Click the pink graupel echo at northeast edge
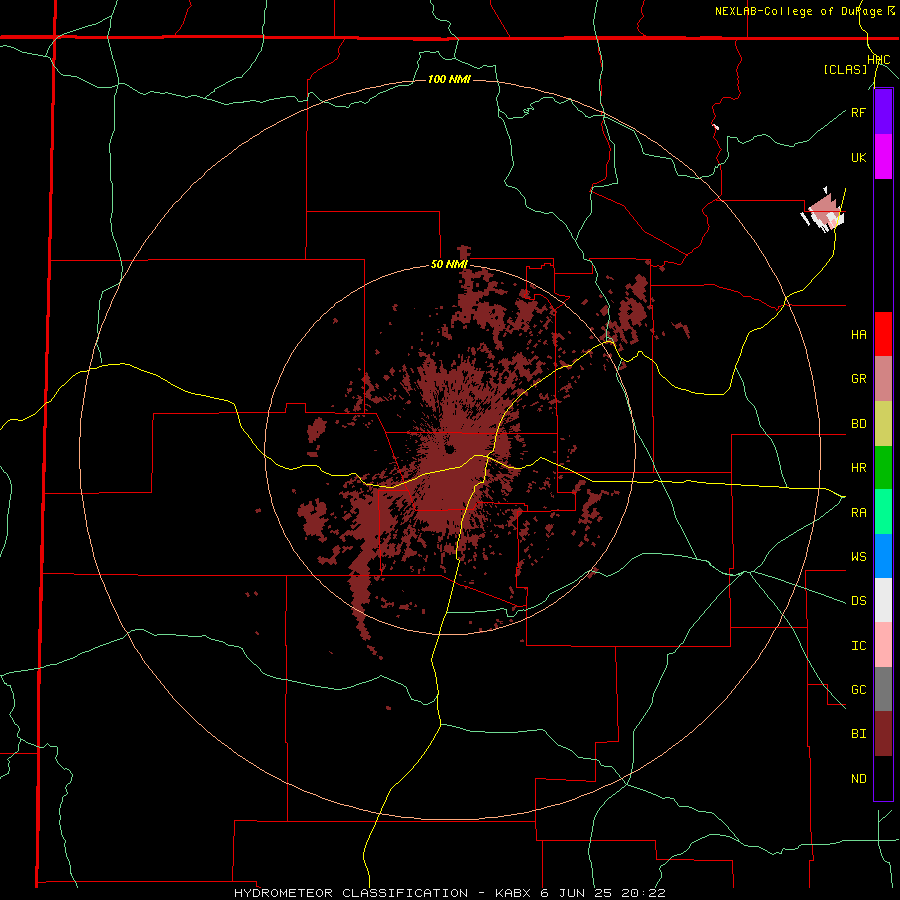The height and width of the screenshot is (900, 900). coord(825,212)
